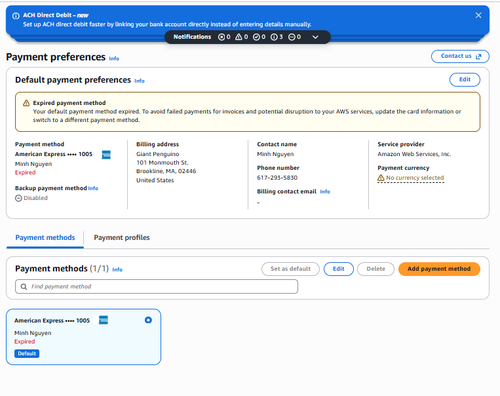Click the success notifications checkmark icon

pos(256,37)
